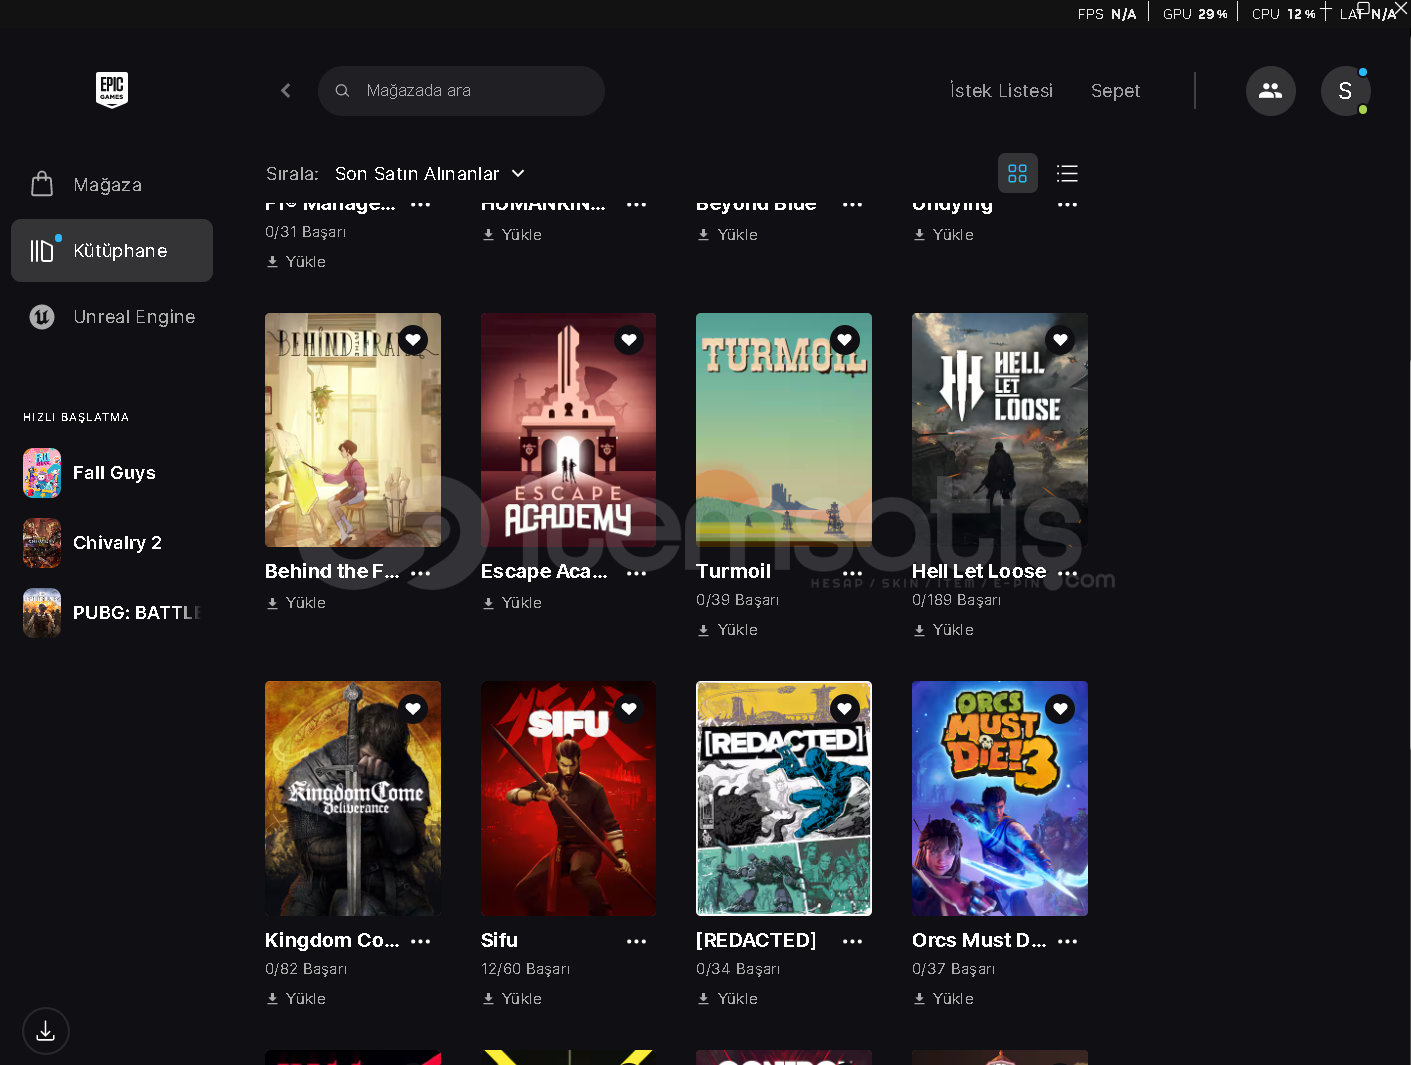Open more options for [REDACTED]
Image resolution: width=1411 pixels, height=1065 pixels.
point(853,941)
